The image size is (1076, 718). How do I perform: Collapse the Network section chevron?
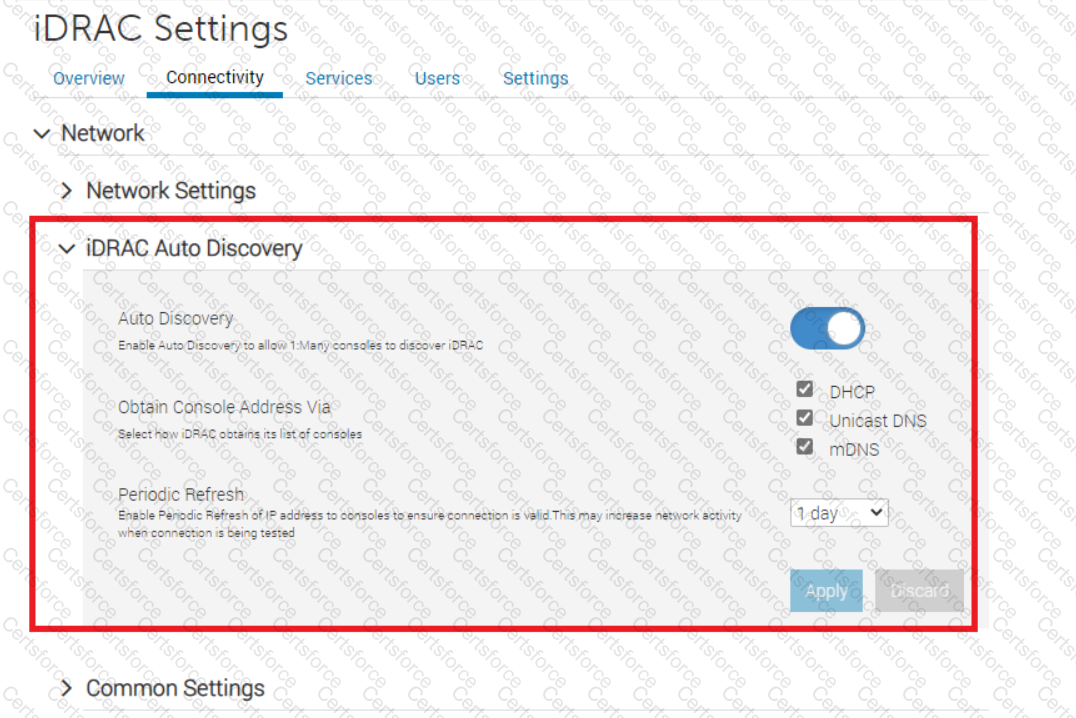42,134
